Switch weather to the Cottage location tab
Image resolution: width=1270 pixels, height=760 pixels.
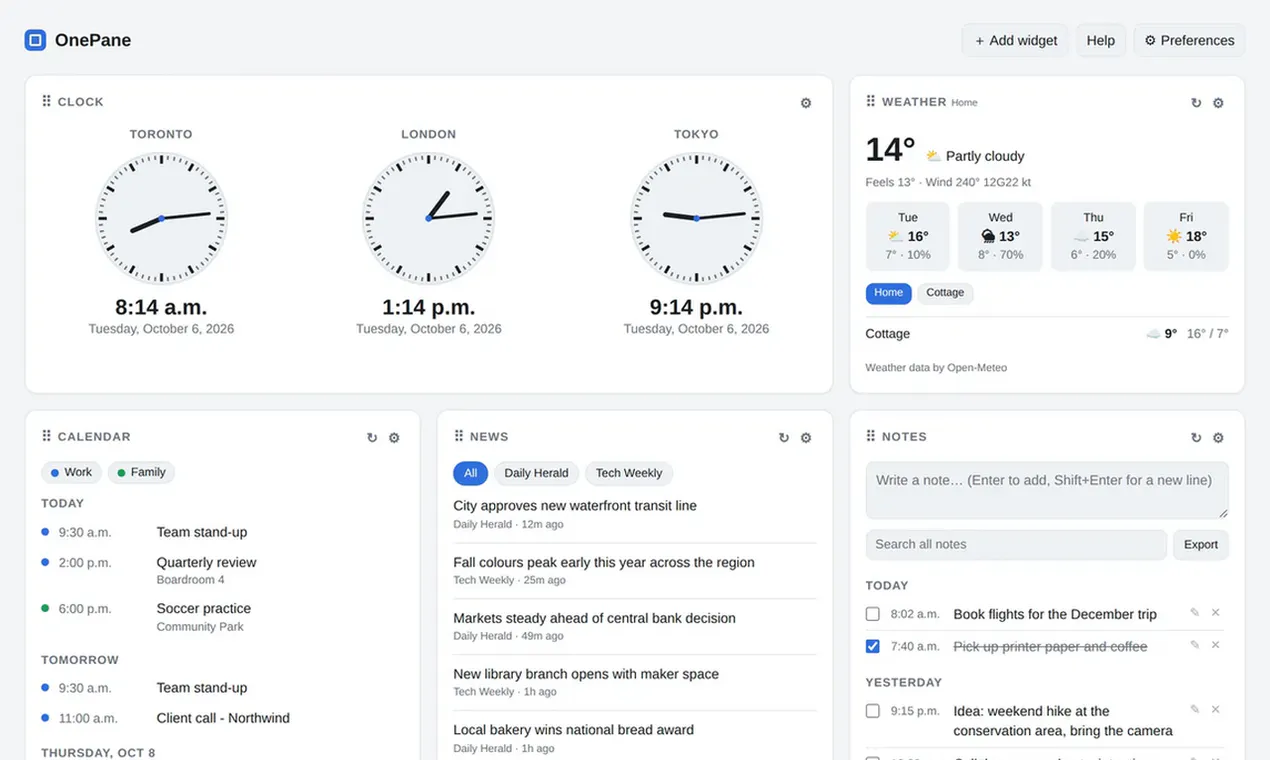click(945, 293)
